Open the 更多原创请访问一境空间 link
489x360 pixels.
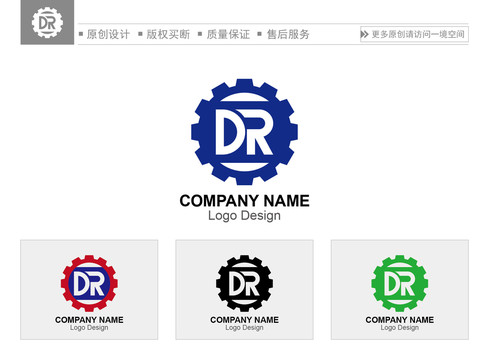coord(414,34)
